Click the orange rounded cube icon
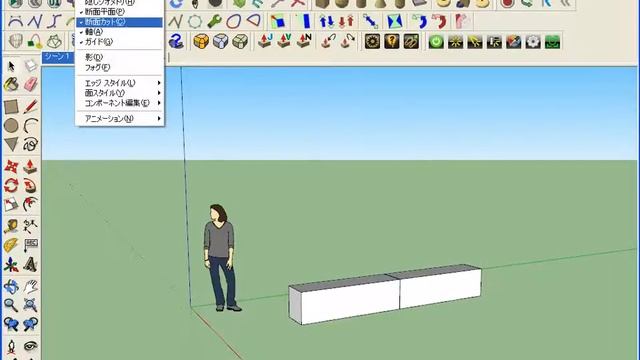This screenshot has height=360, width=640. tap(201, 42)
